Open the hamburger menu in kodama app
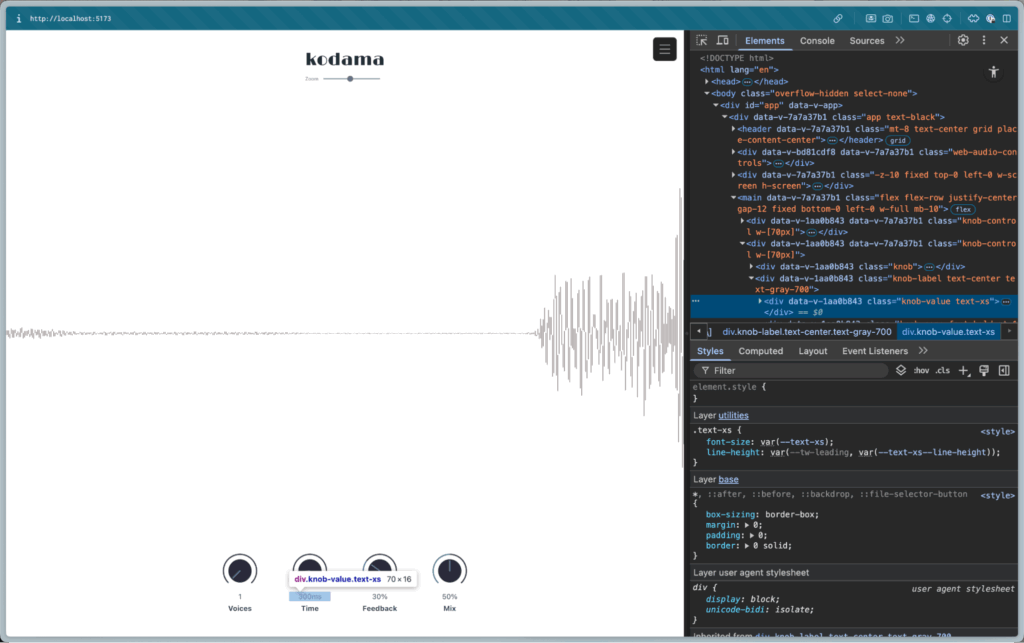The image size is (1024, 643). click(x=665, y=49)
